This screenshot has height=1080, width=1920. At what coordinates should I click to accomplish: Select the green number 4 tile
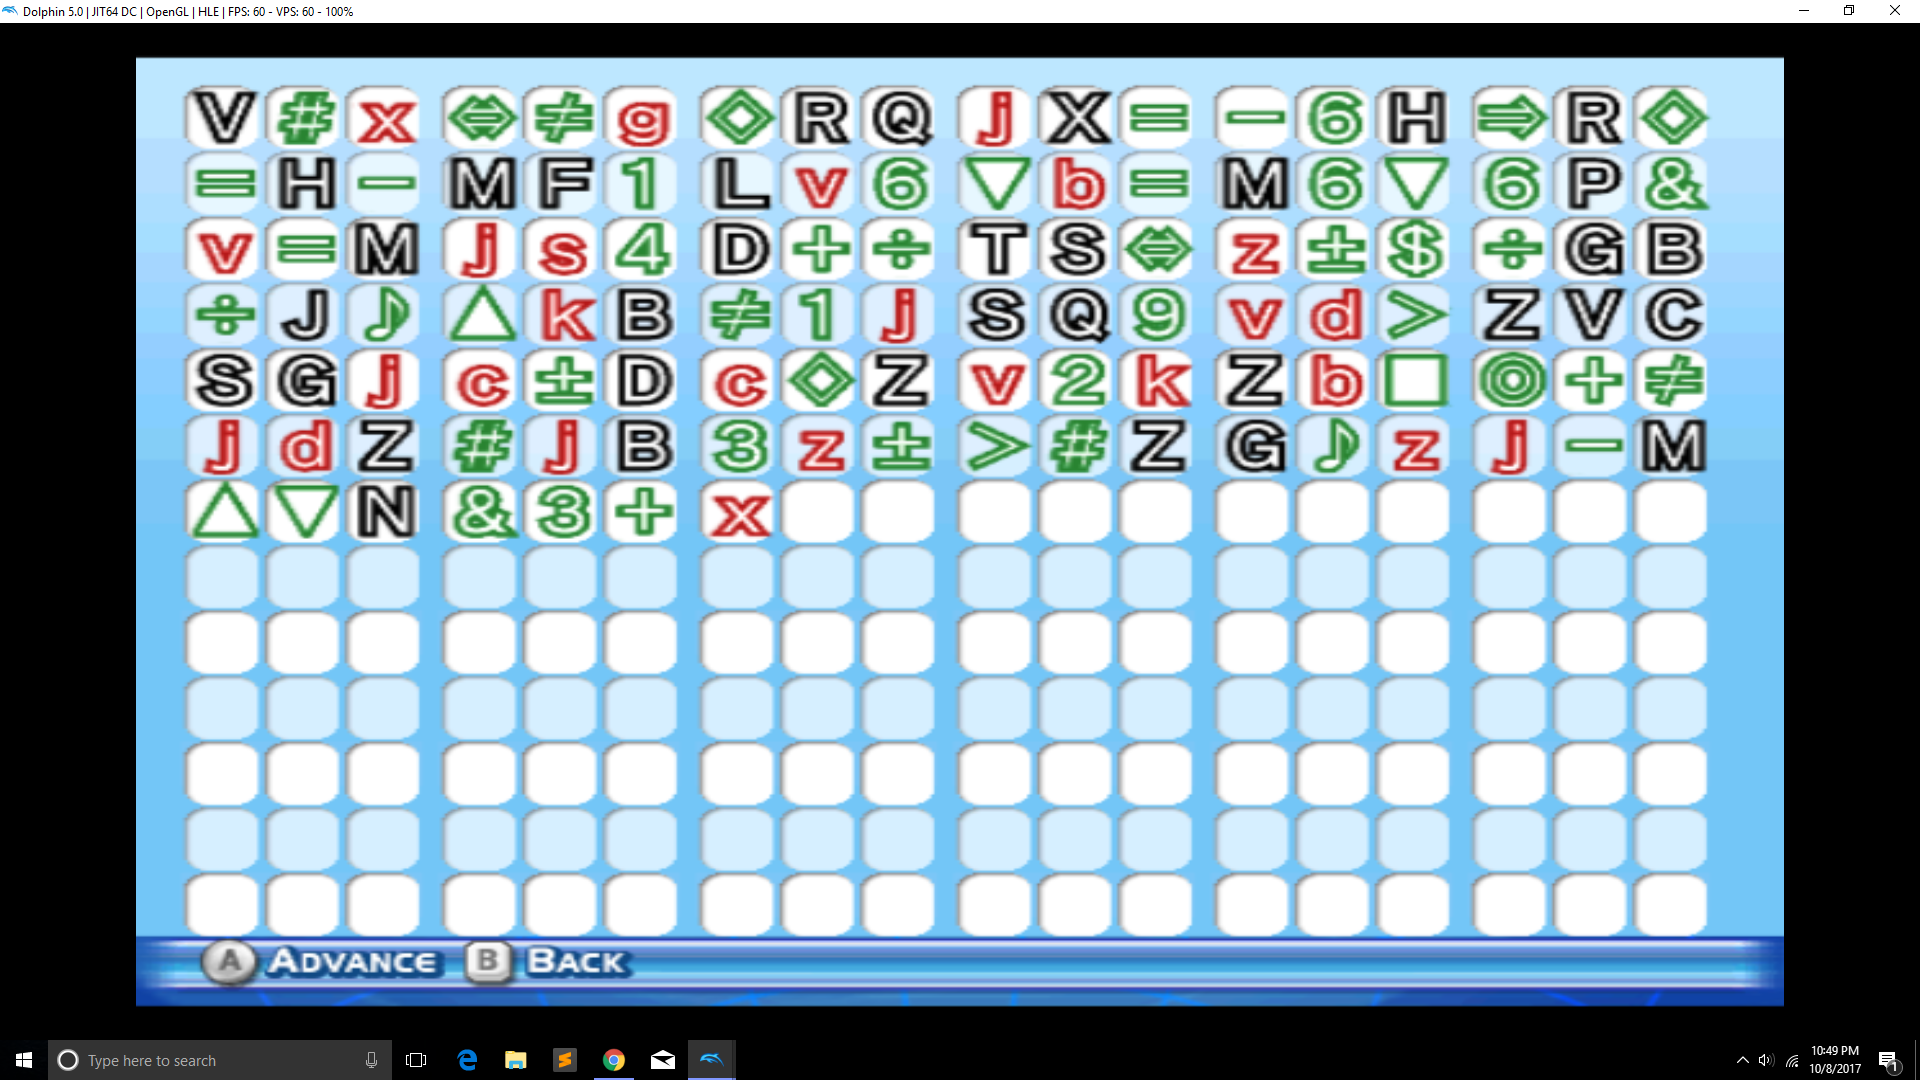click(642, 250)
